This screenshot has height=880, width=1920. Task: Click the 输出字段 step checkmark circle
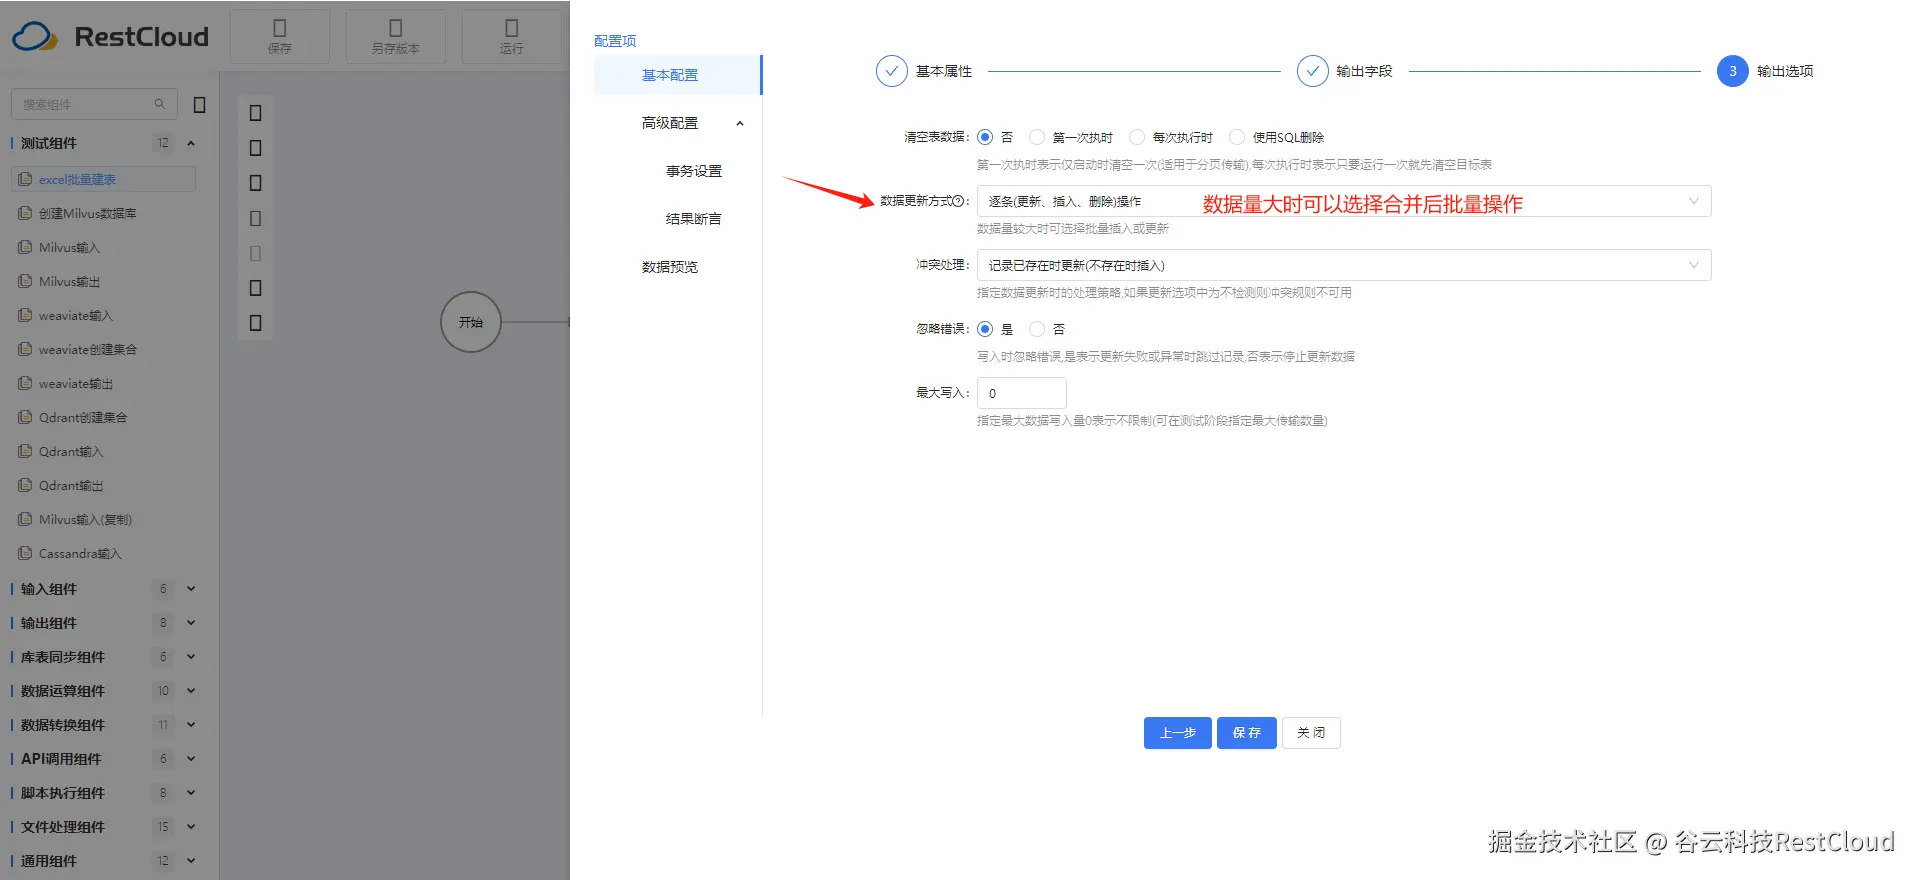point(1312,71)
